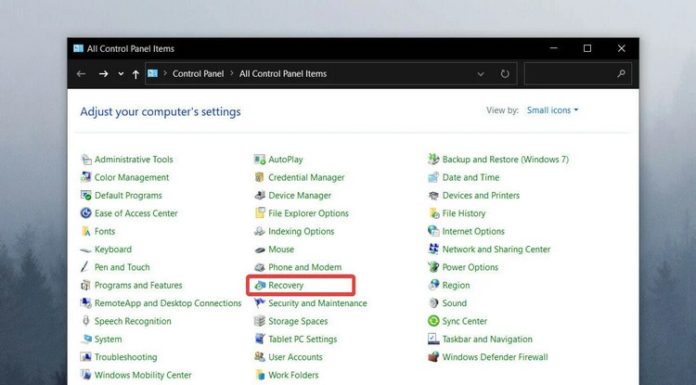
Task: Click the Power Options icon
Action: (x=433, y=267)
